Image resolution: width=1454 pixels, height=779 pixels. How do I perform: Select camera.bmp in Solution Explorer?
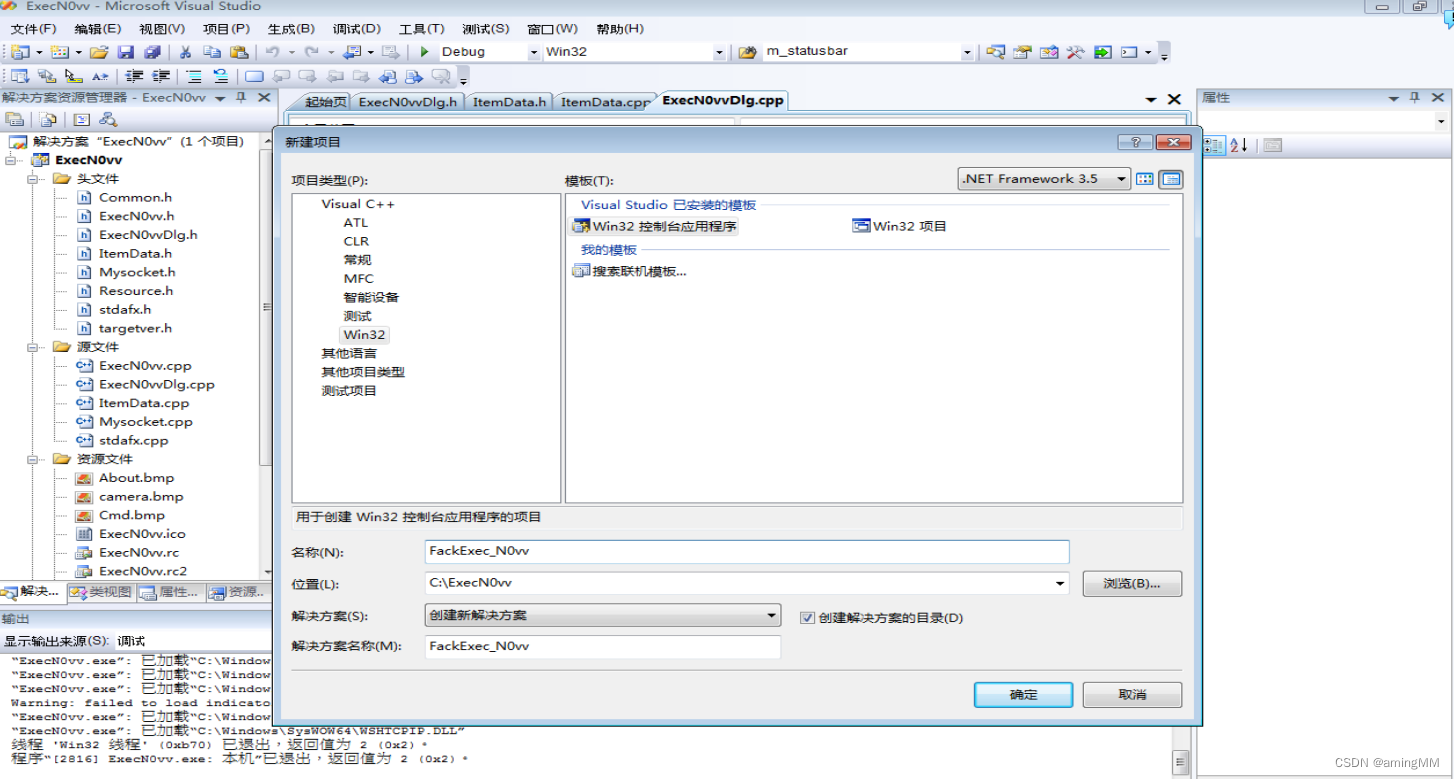pyautogui.click(x=141, y=497)
